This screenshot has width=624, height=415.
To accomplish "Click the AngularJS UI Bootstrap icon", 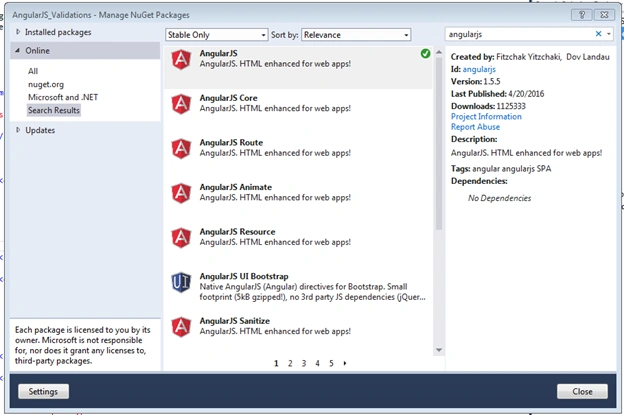I will (x=181, y=283).
